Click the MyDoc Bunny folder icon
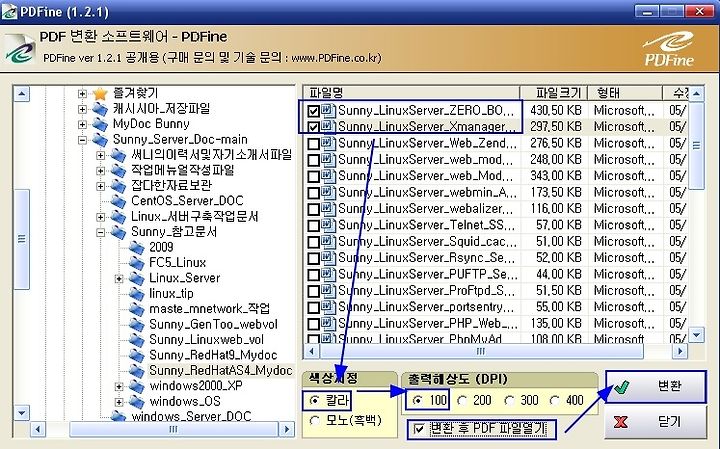 coord(100,124)
